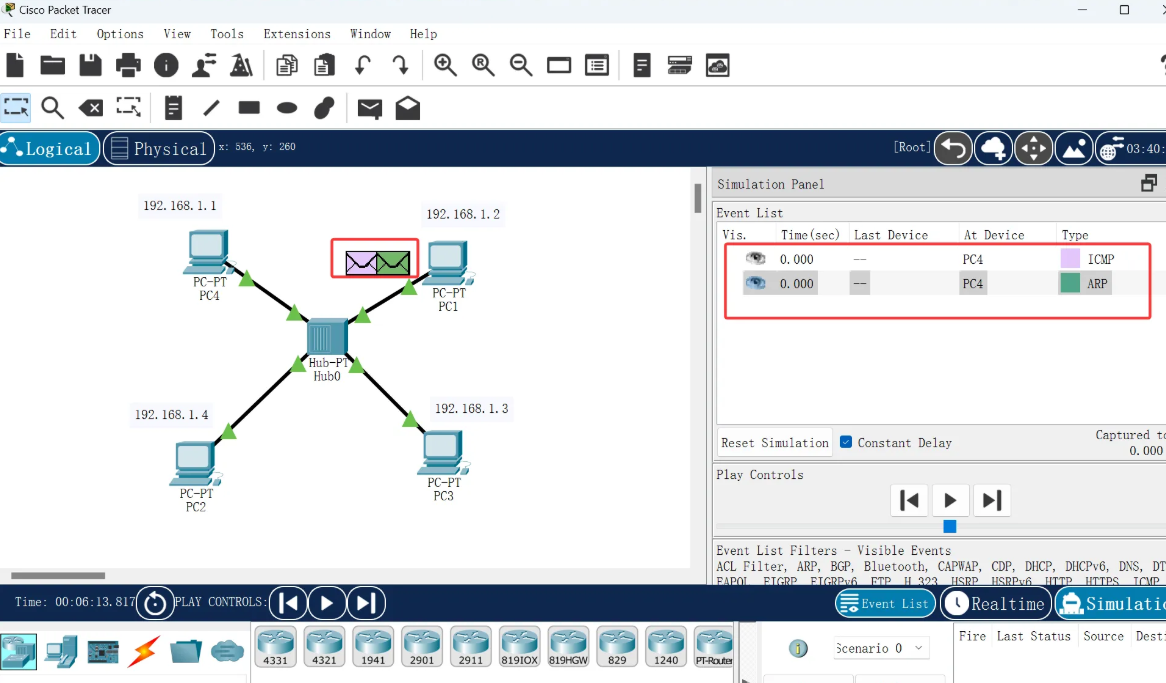
Task: Click Reset Simulation button
Action: pyautogui.click(x=774, y=443)
